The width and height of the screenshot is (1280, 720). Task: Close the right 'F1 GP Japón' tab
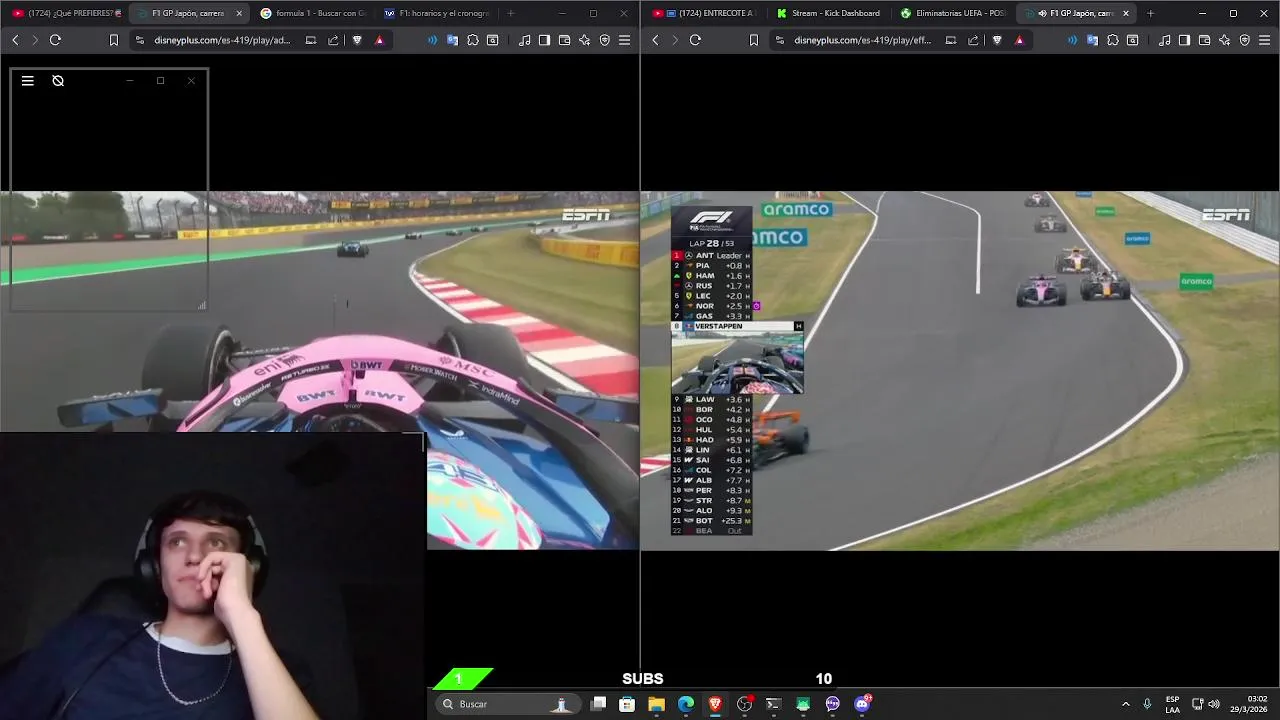pos(1126,13)
